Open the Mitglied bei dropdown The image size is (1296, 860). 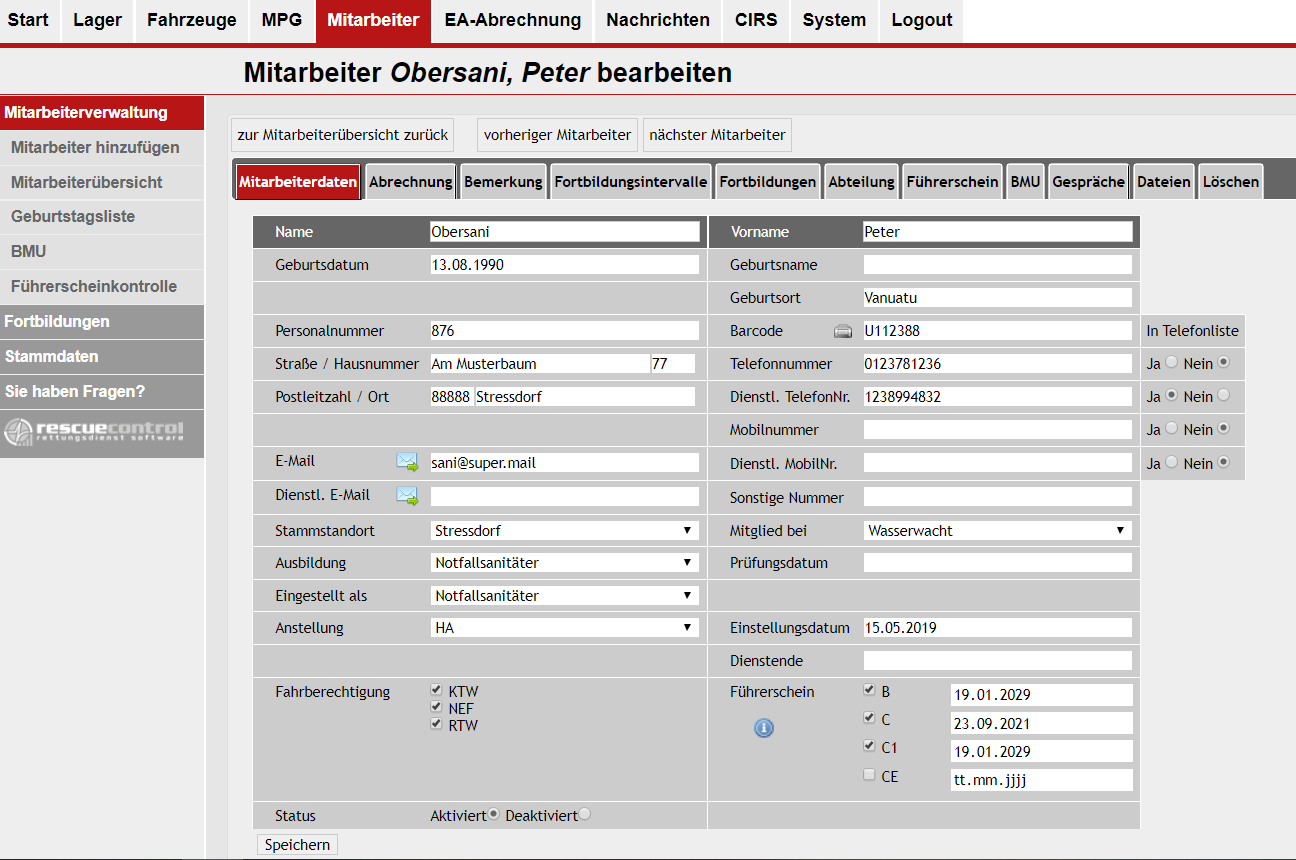(998, 530)
